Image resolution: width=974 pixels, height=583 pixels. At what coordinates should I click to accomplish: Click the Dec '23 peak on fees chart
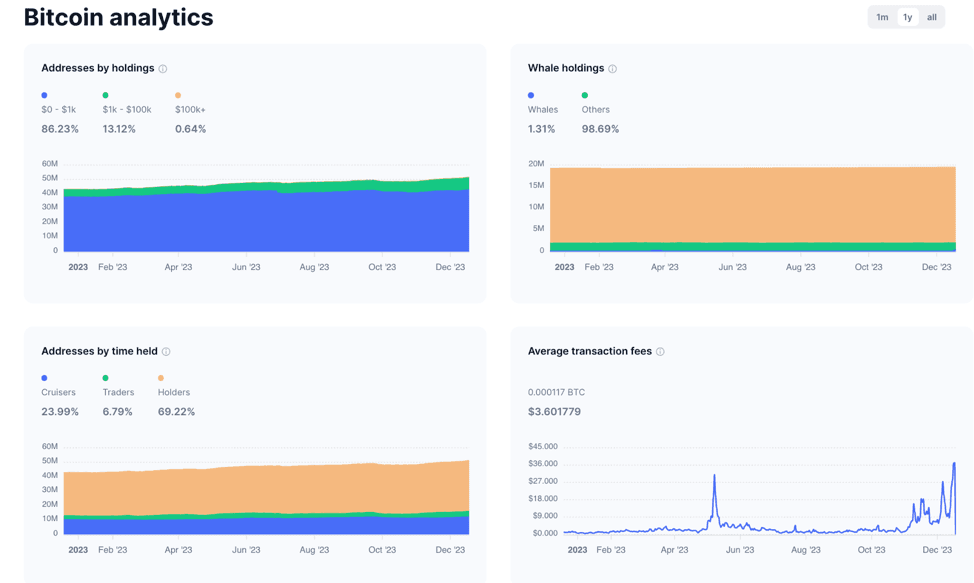tap(954, 464)
